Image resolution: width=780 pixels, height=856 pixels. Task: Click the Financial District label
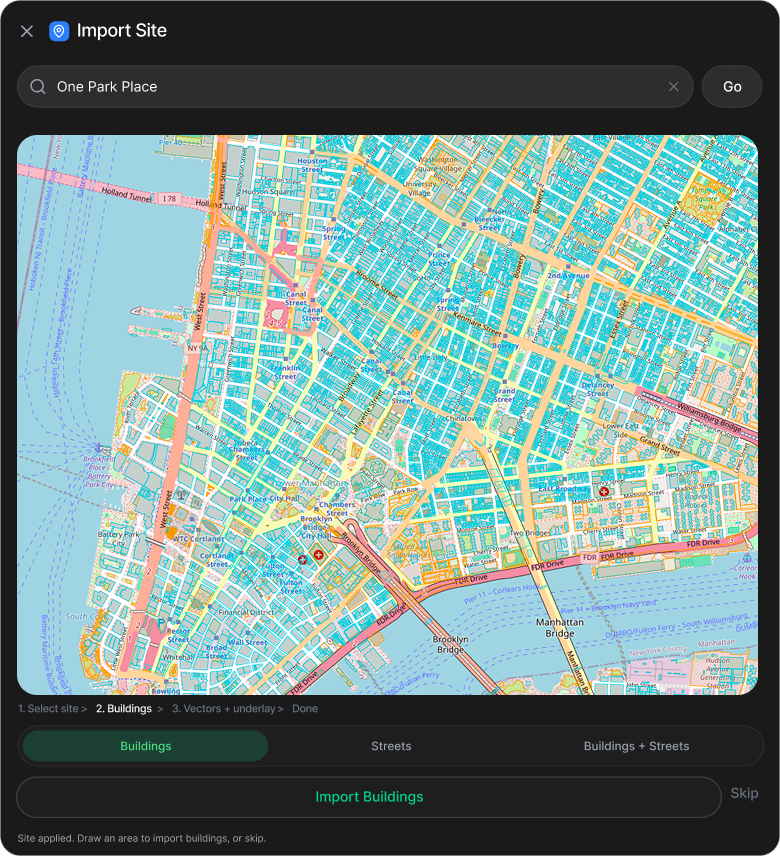246,613
